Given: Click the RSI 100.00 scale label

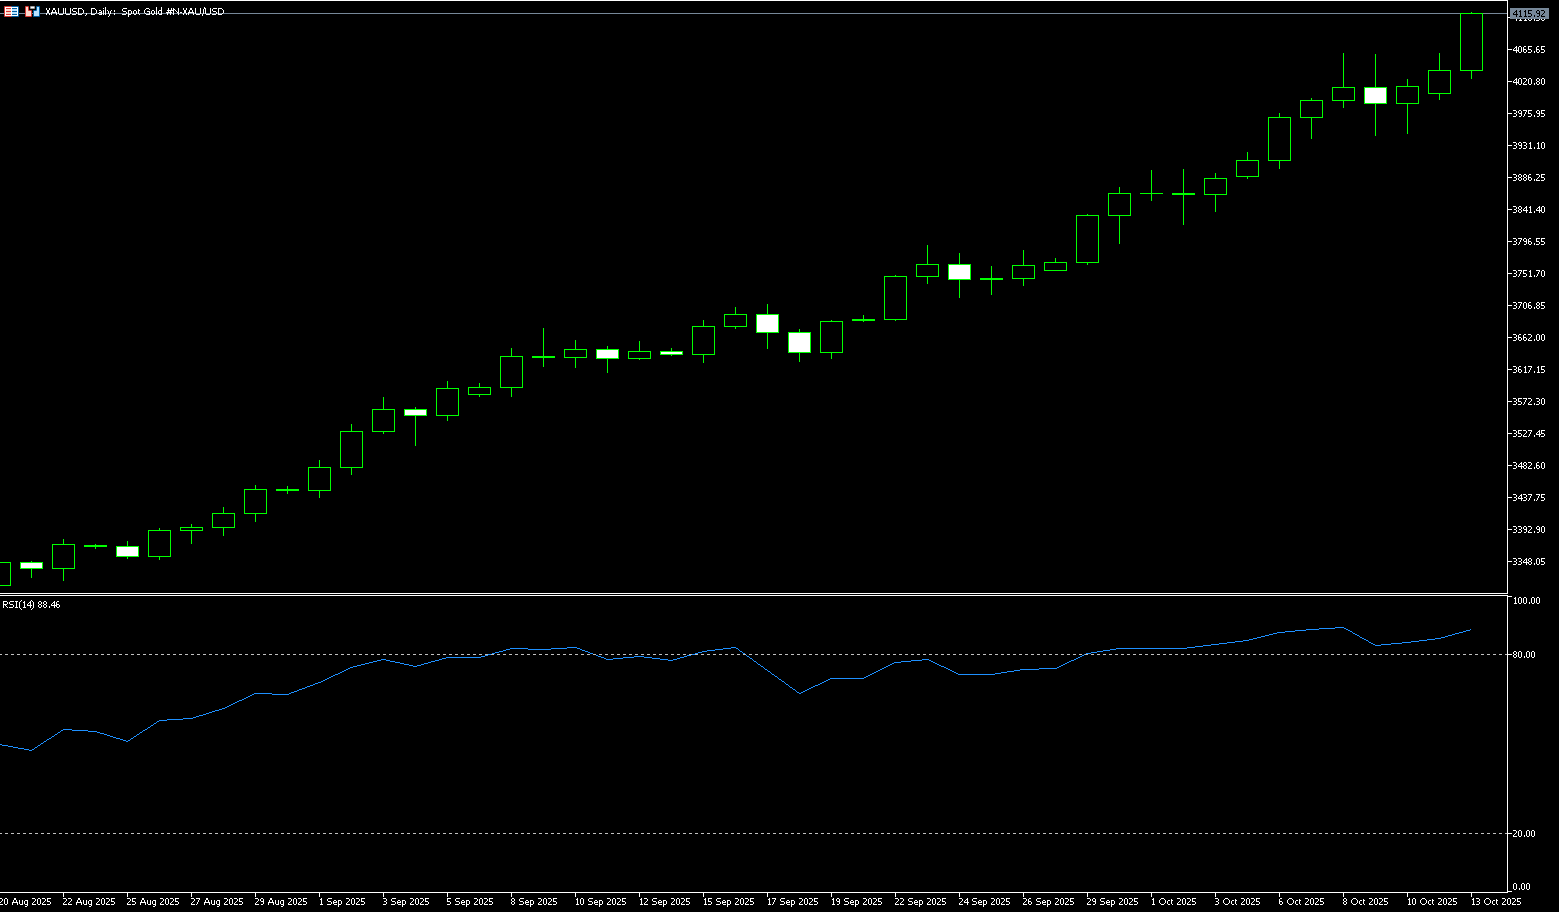Looking at the screenshot, I should [1526, 601].
